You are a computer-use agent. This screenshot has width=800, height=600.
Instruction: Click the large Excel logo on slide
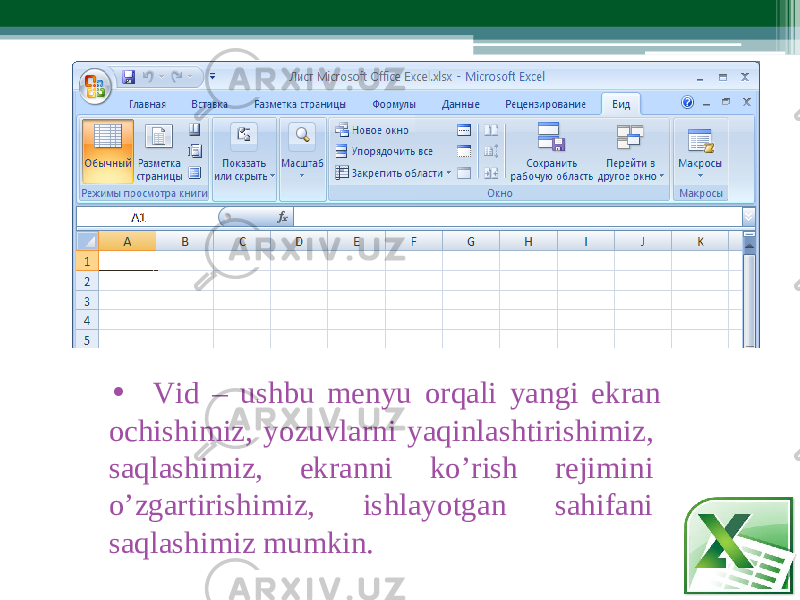739,545
